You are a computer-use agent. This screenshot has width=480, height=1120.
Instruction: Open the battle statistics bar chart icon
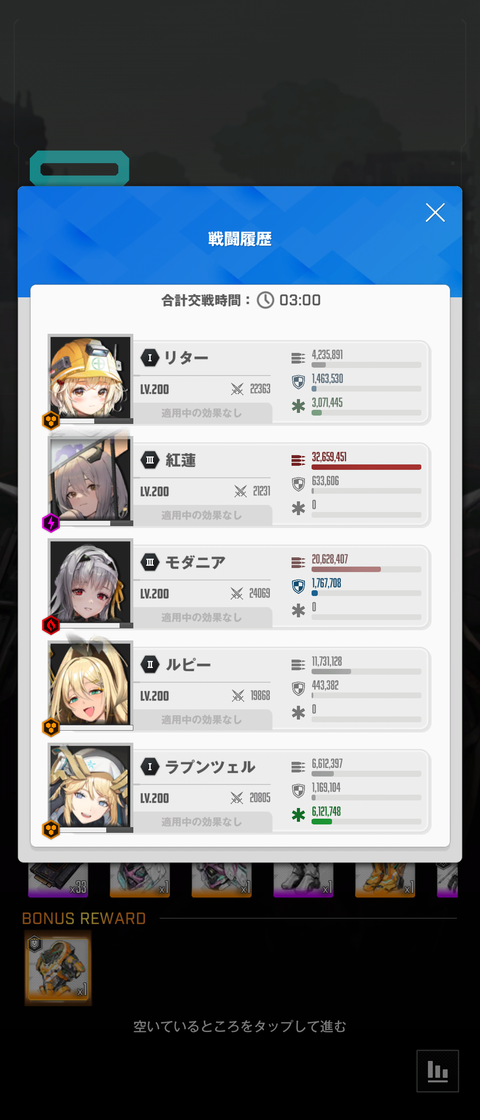tap(437, 1070)
